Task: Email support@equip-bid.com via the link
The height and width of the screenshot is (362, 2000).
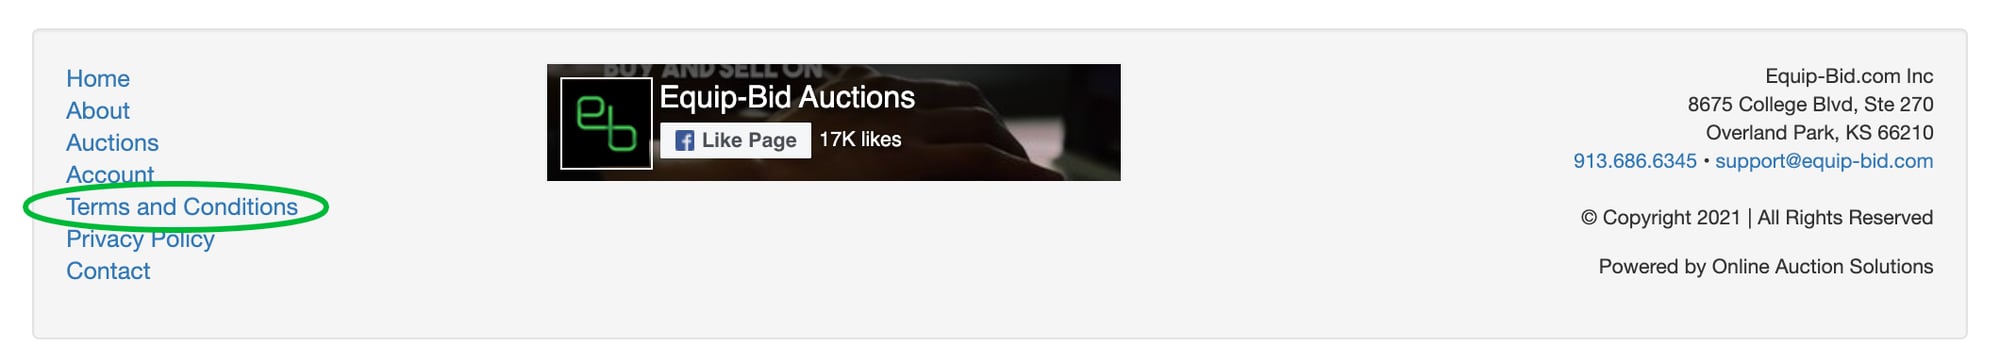Action: coord(1824,161)
